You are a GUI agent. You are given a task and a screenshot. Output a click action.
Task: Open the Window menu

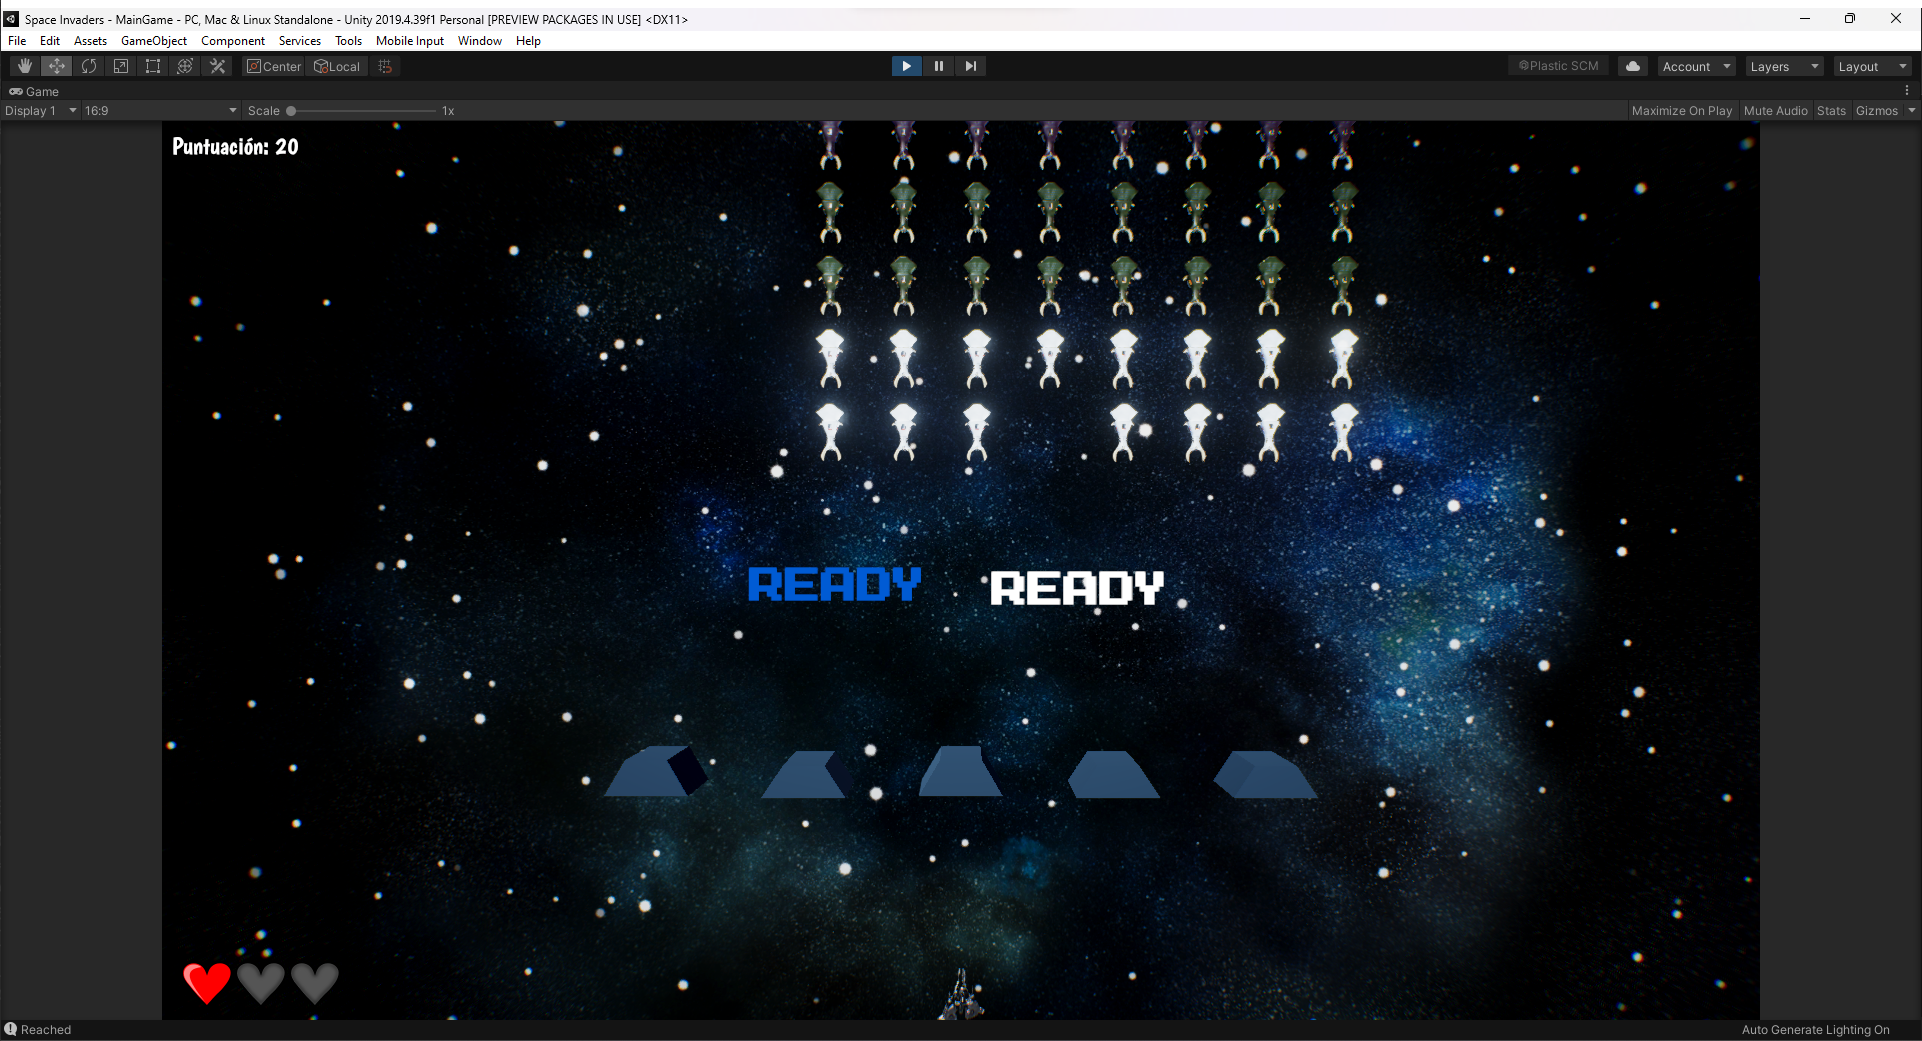click(480, 41)
